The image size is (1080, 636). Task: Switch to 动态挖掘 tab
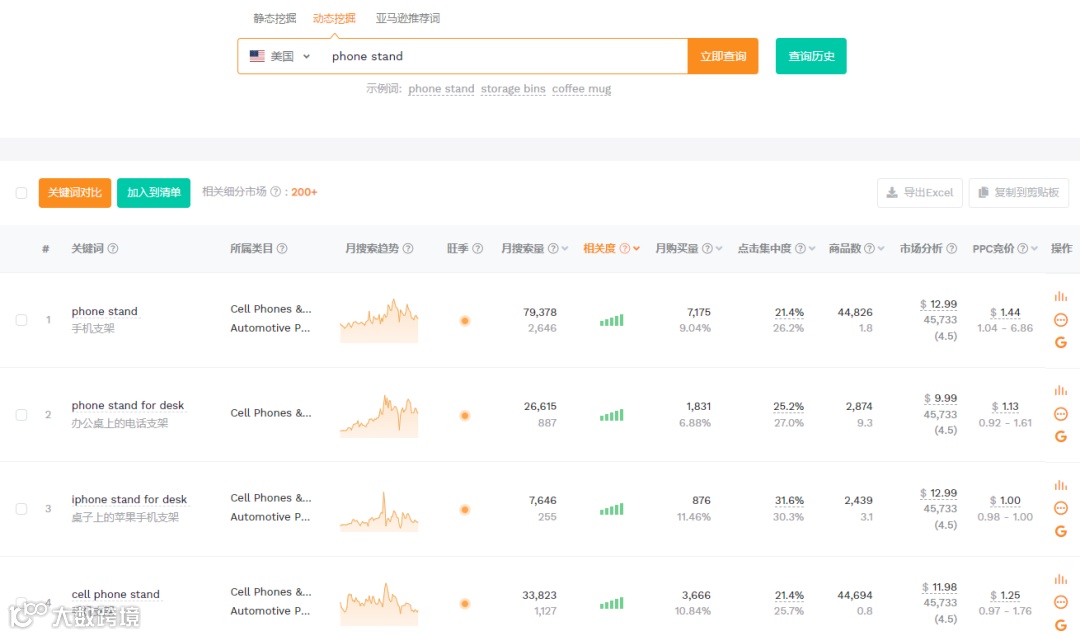[x=334, y=19]
